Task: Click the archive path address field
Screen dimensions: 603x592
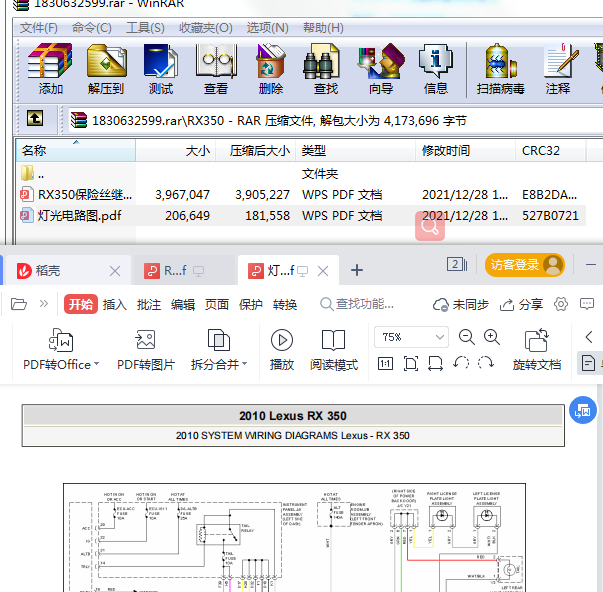Action: point(335,121)
